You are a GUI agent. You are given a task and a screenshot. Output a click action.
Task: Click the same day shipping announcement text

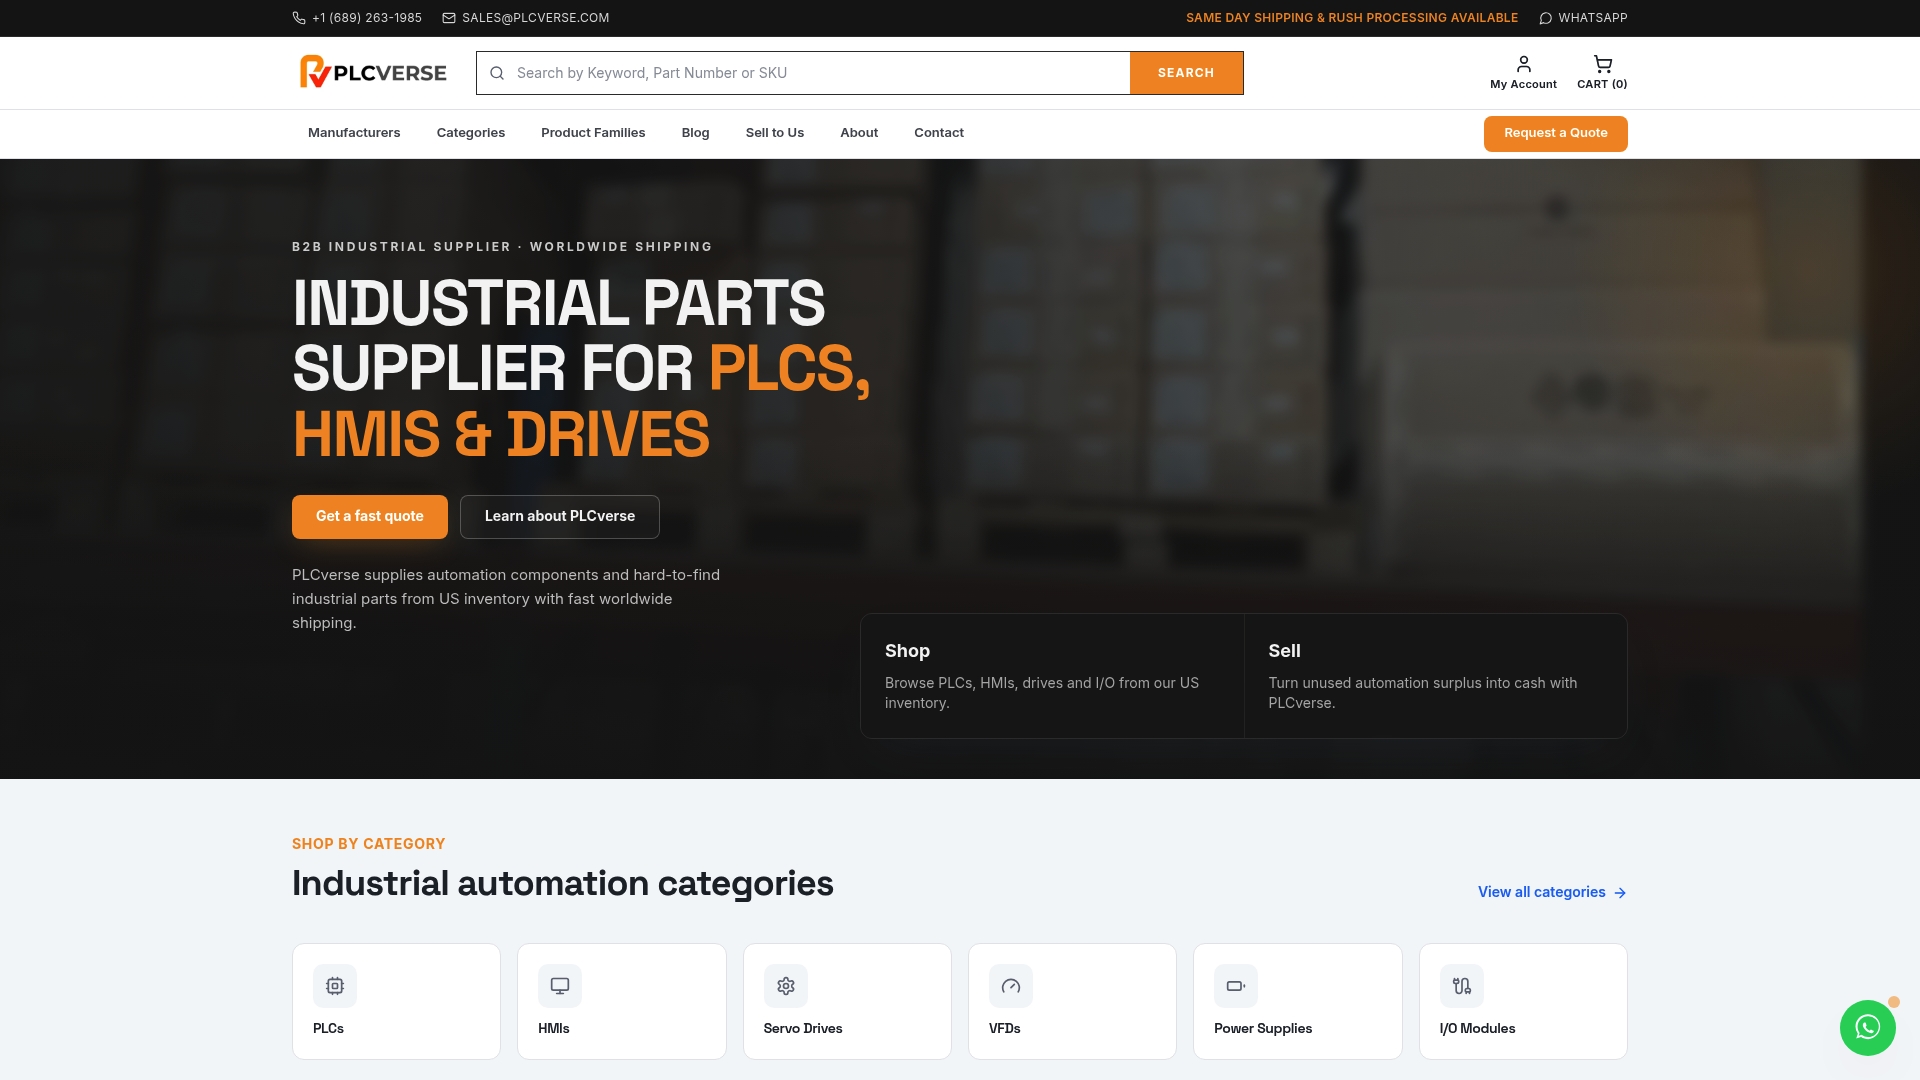tap(1352, 18)
